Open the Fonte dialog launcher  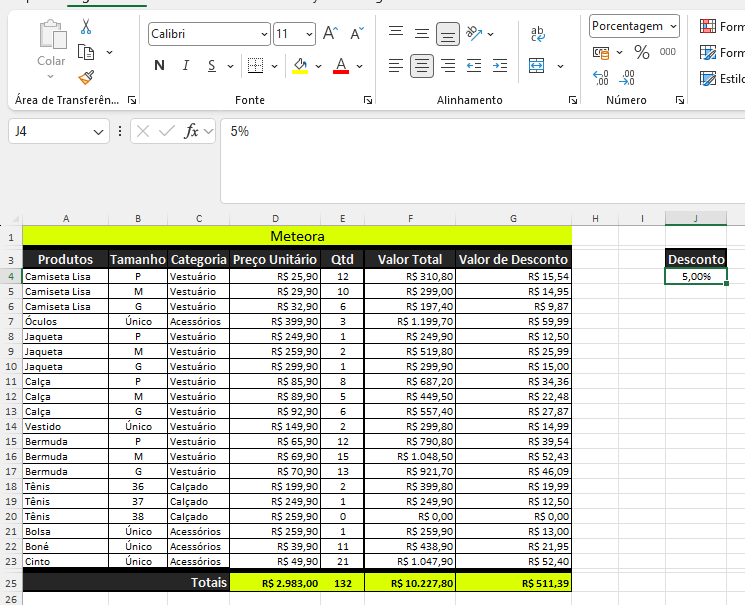(368, 100)
